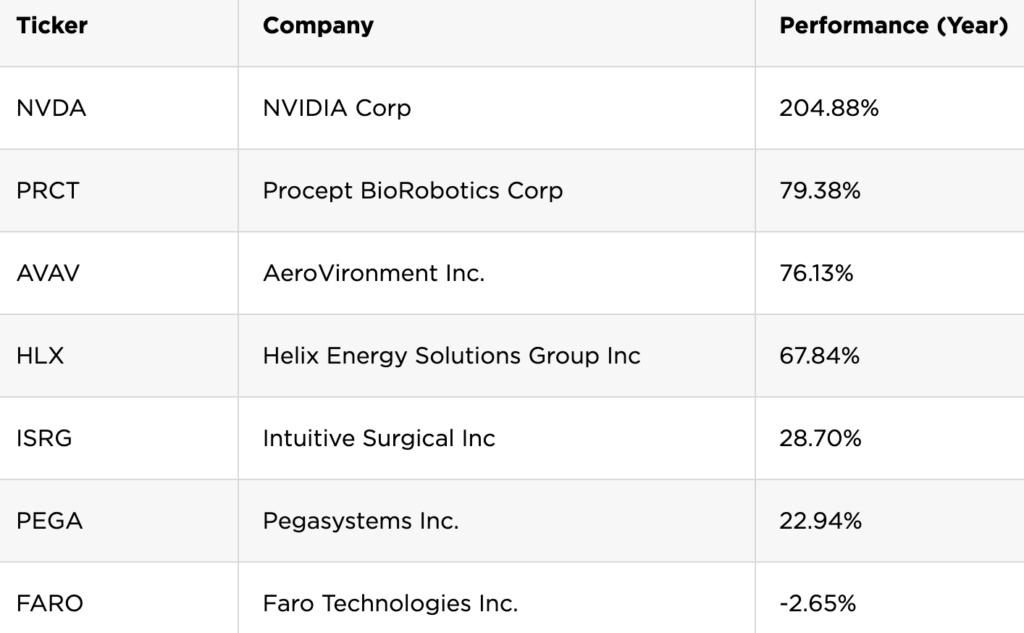Click Procept BioRobotics Corp company name
The image size is (1024, 633).
click(413, 191)
